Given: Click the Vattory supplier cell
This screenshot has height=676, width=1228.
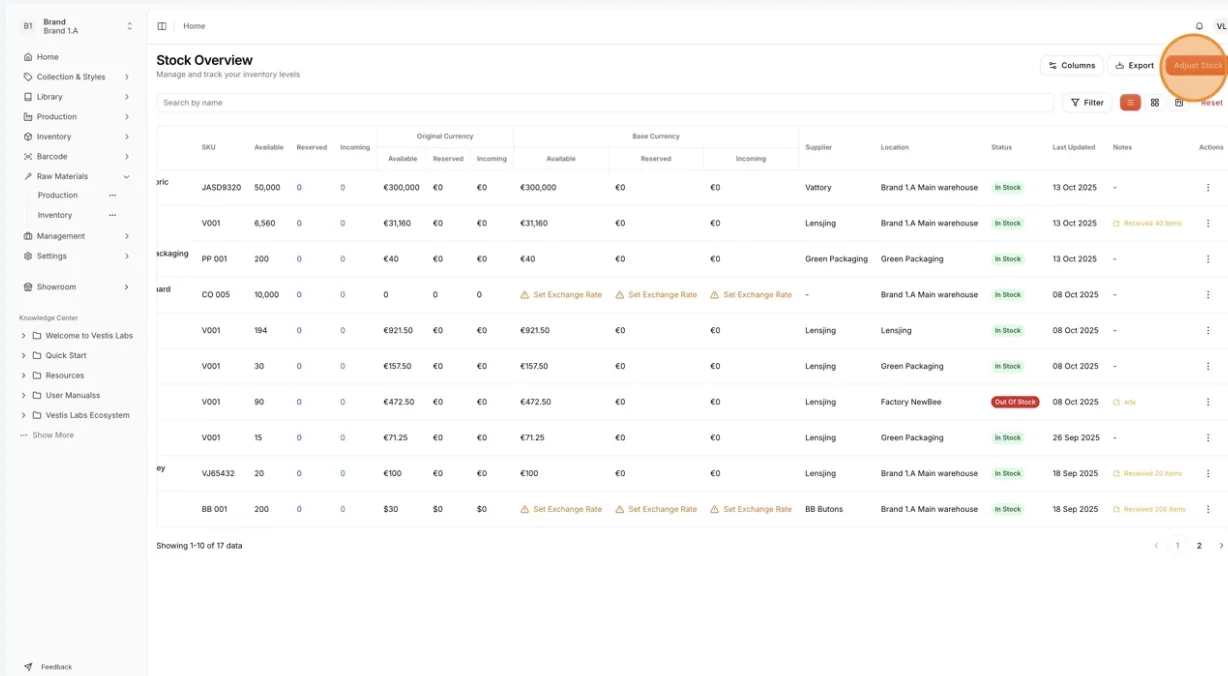Looking at the screenshot, I should pyautogui.click(x=818, y=188).
